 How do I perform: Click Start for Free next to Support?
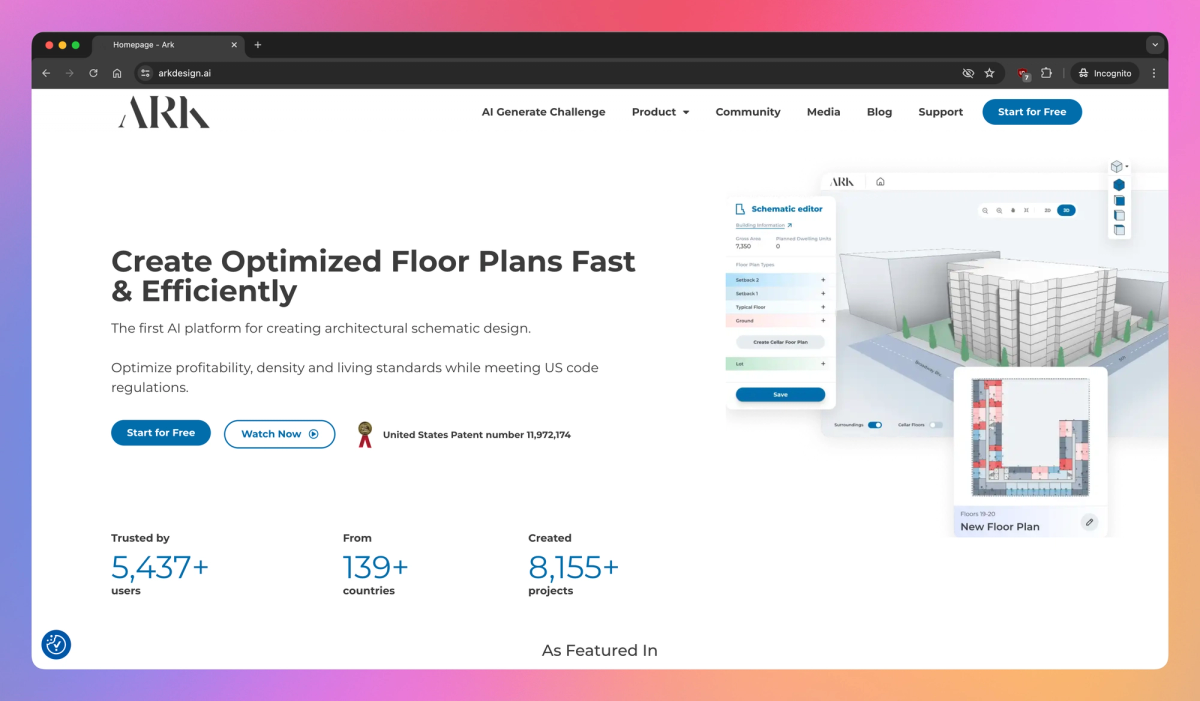[x=1032, y=112]
